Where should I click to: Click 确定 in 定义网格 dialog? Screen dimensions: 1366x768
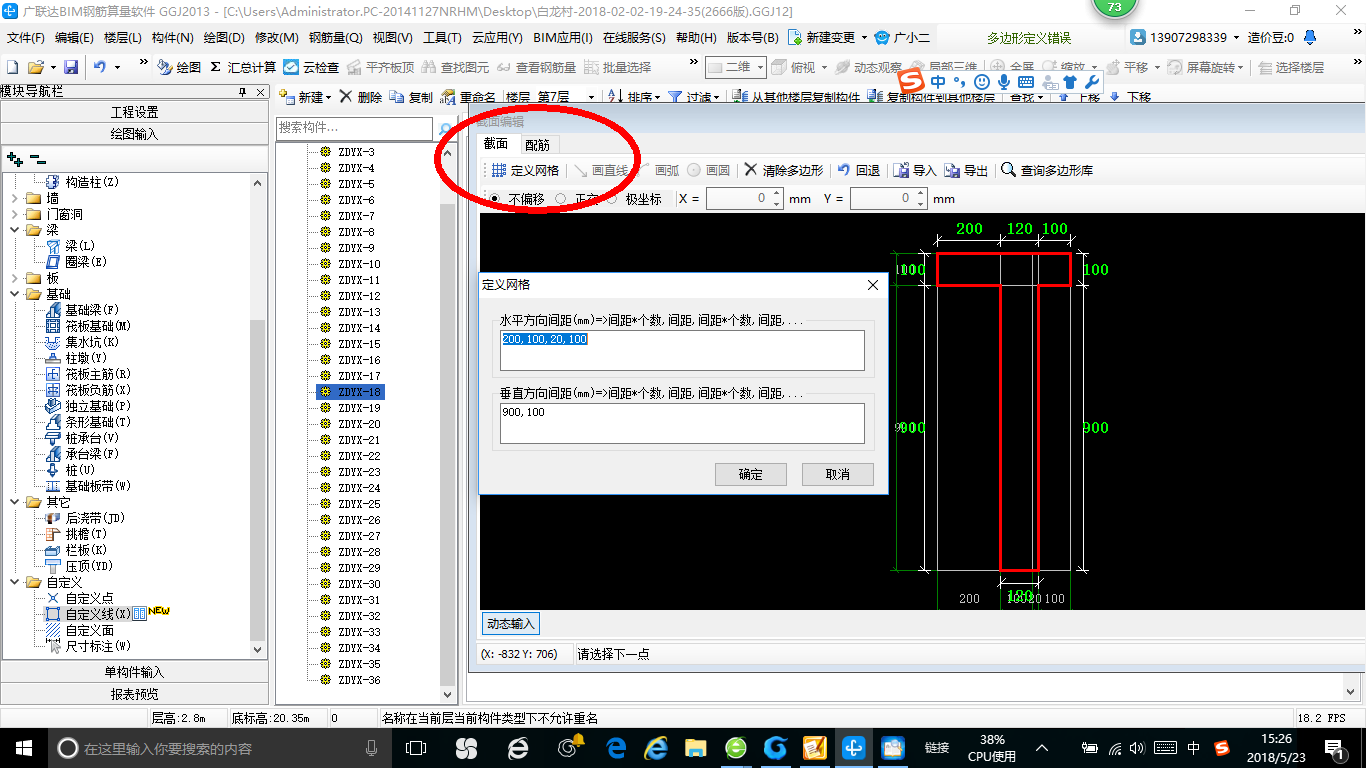point(751,475)
